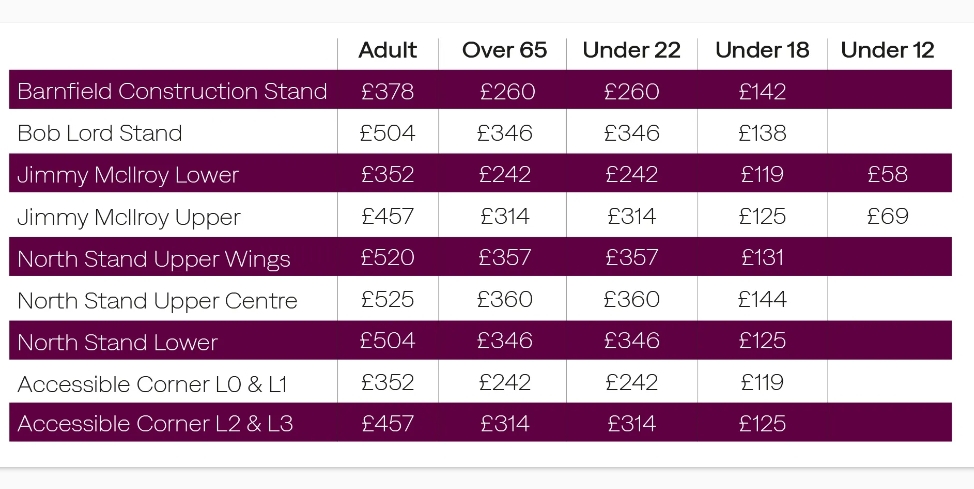Click the Bob Lord Stand row label
Viewport: 974px width, 489px height.
coord(100,134)
